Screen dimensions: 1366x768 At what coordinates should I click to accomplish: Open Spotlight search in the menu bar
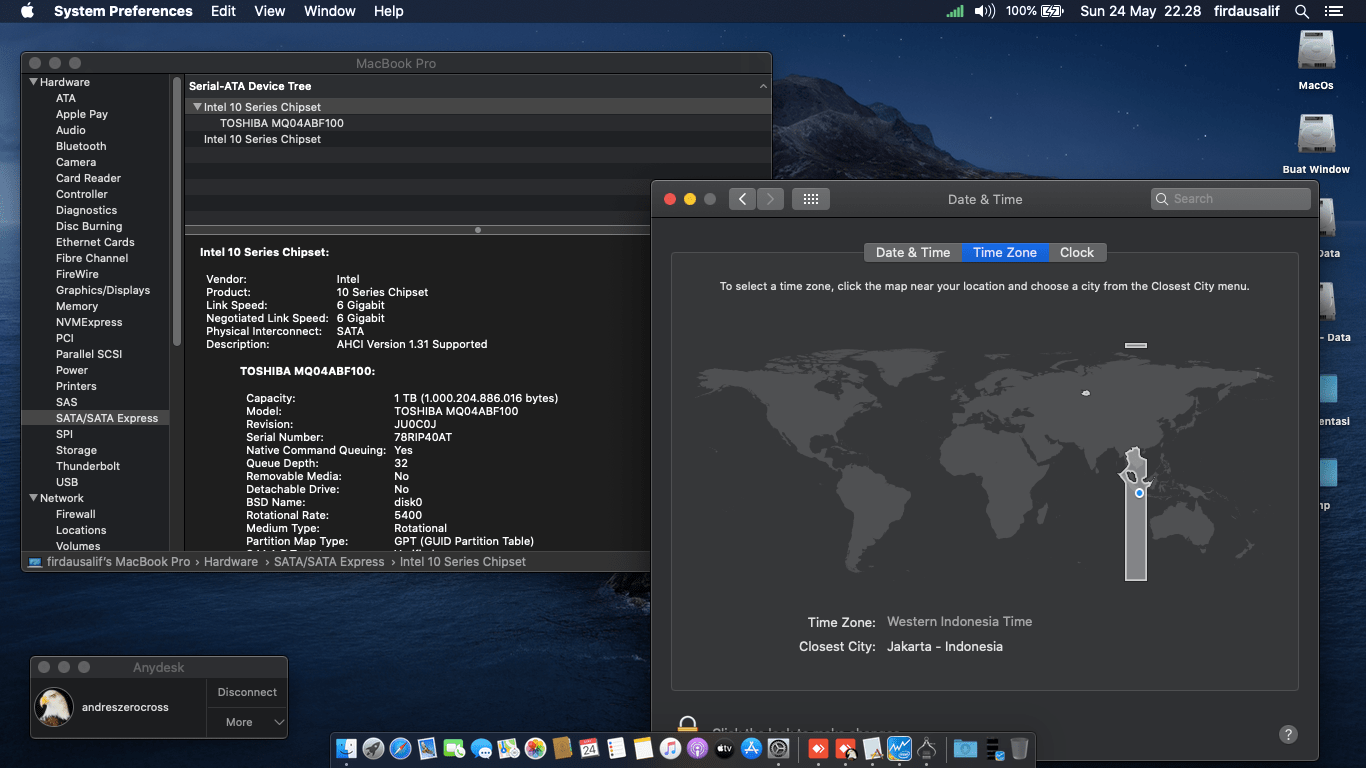(x=1301, y=11)
